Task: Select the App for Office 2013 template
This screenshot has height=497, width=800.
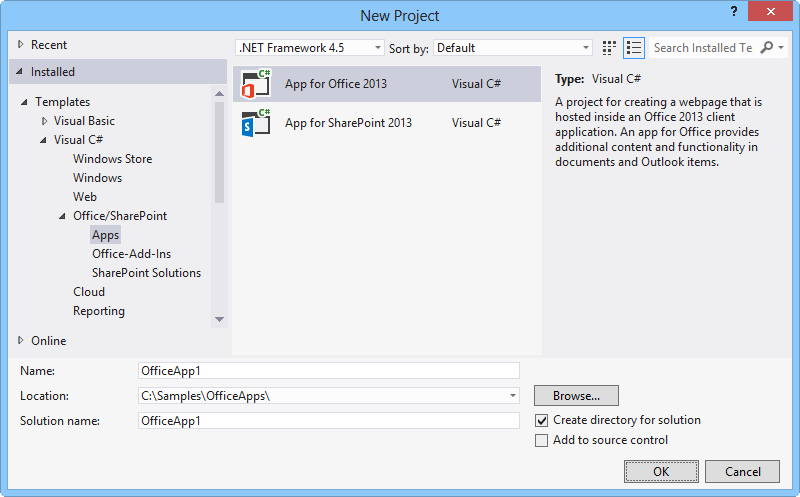Action: pyautogui.click(x=387, y=84)
